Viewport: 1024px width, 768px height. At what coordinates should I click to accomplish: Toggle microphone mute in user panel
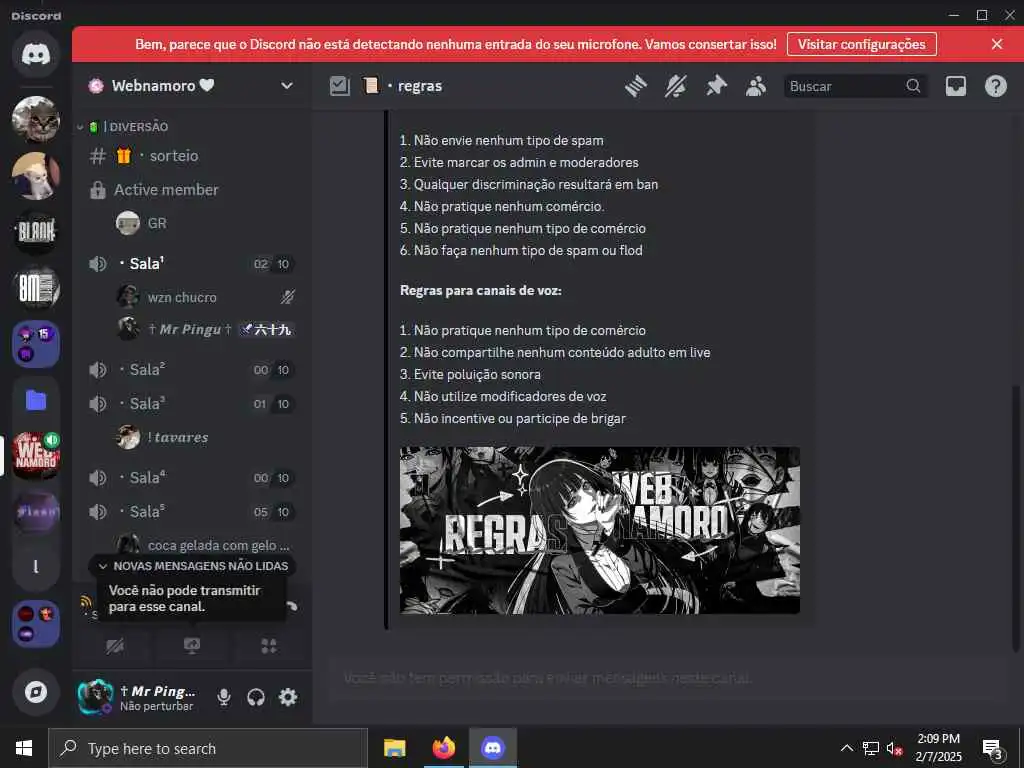coord(223,697)
